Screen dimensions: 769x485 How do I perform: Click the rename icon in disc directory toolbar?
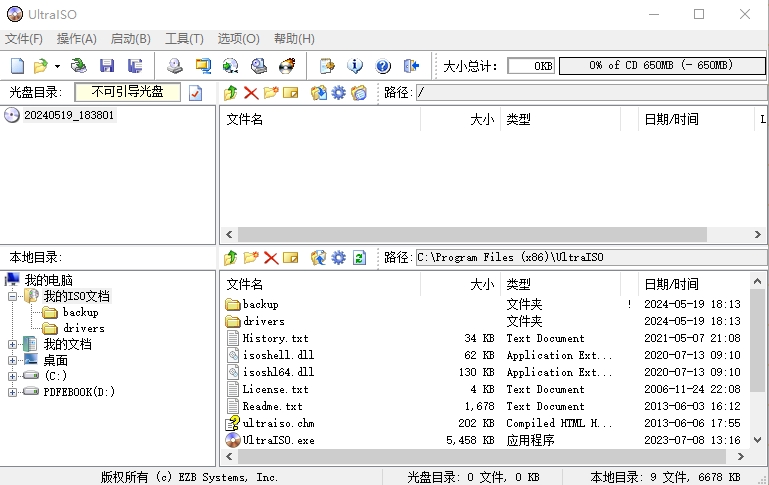290,92
